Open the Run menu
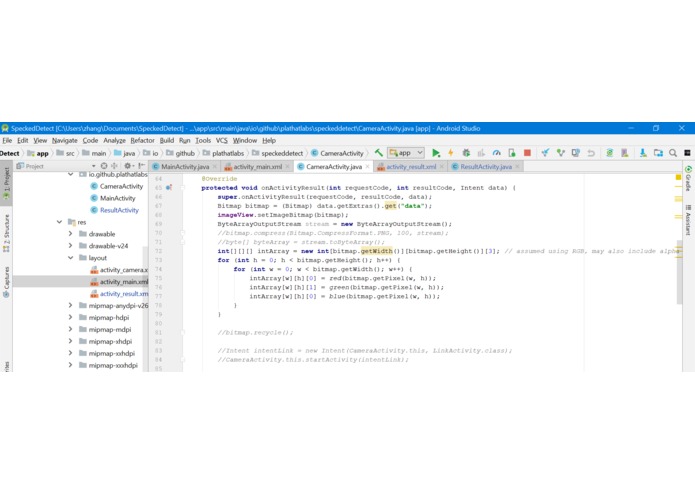Screen dimensions: 695x494 184,140
